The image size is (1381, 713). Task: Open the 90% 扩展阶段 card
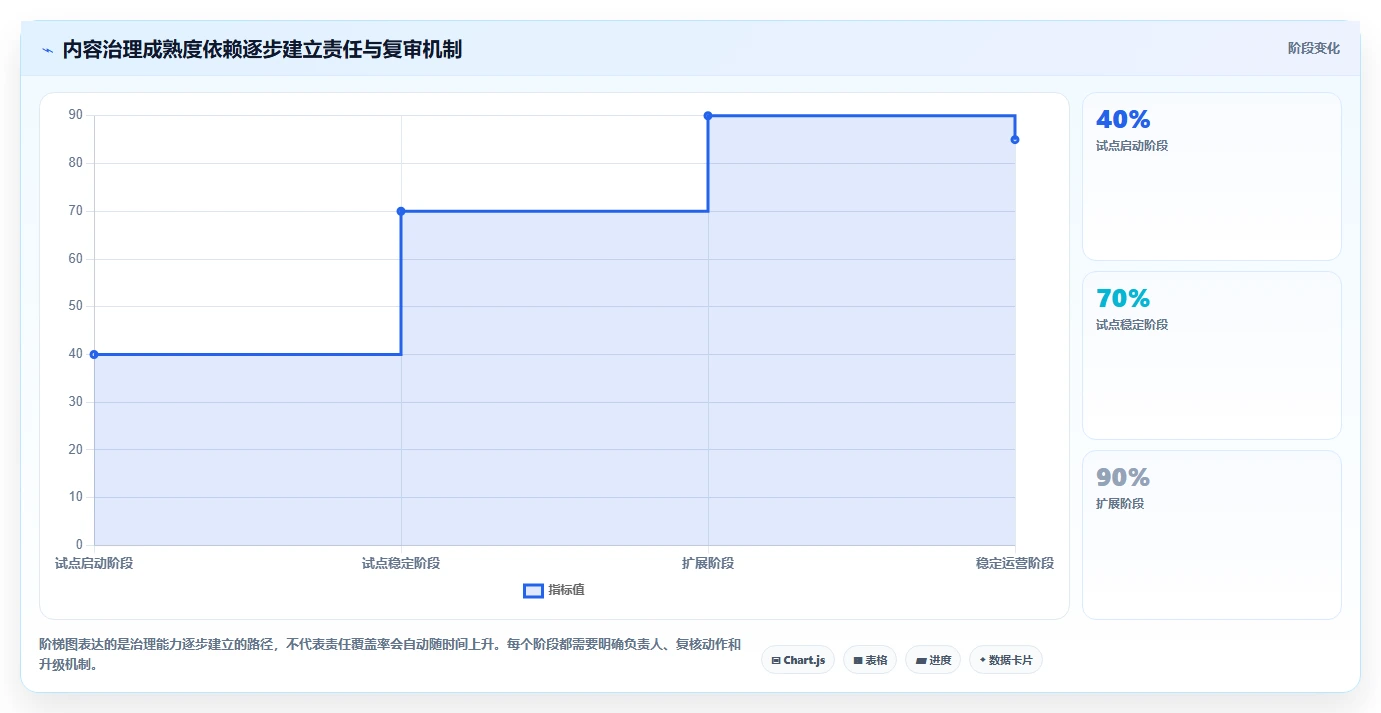[1212, 535]
